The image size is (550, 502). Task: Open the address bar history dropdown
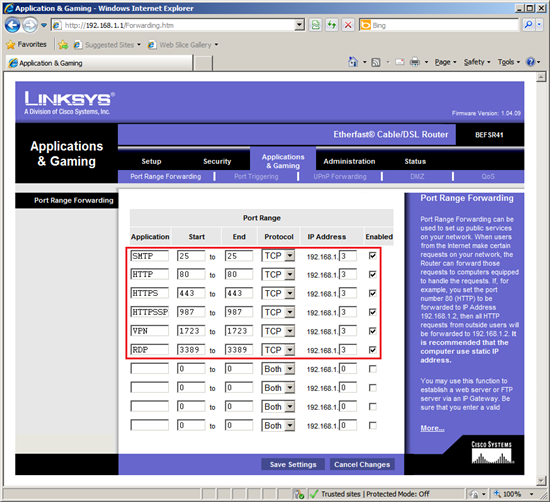tap(299, 25)
